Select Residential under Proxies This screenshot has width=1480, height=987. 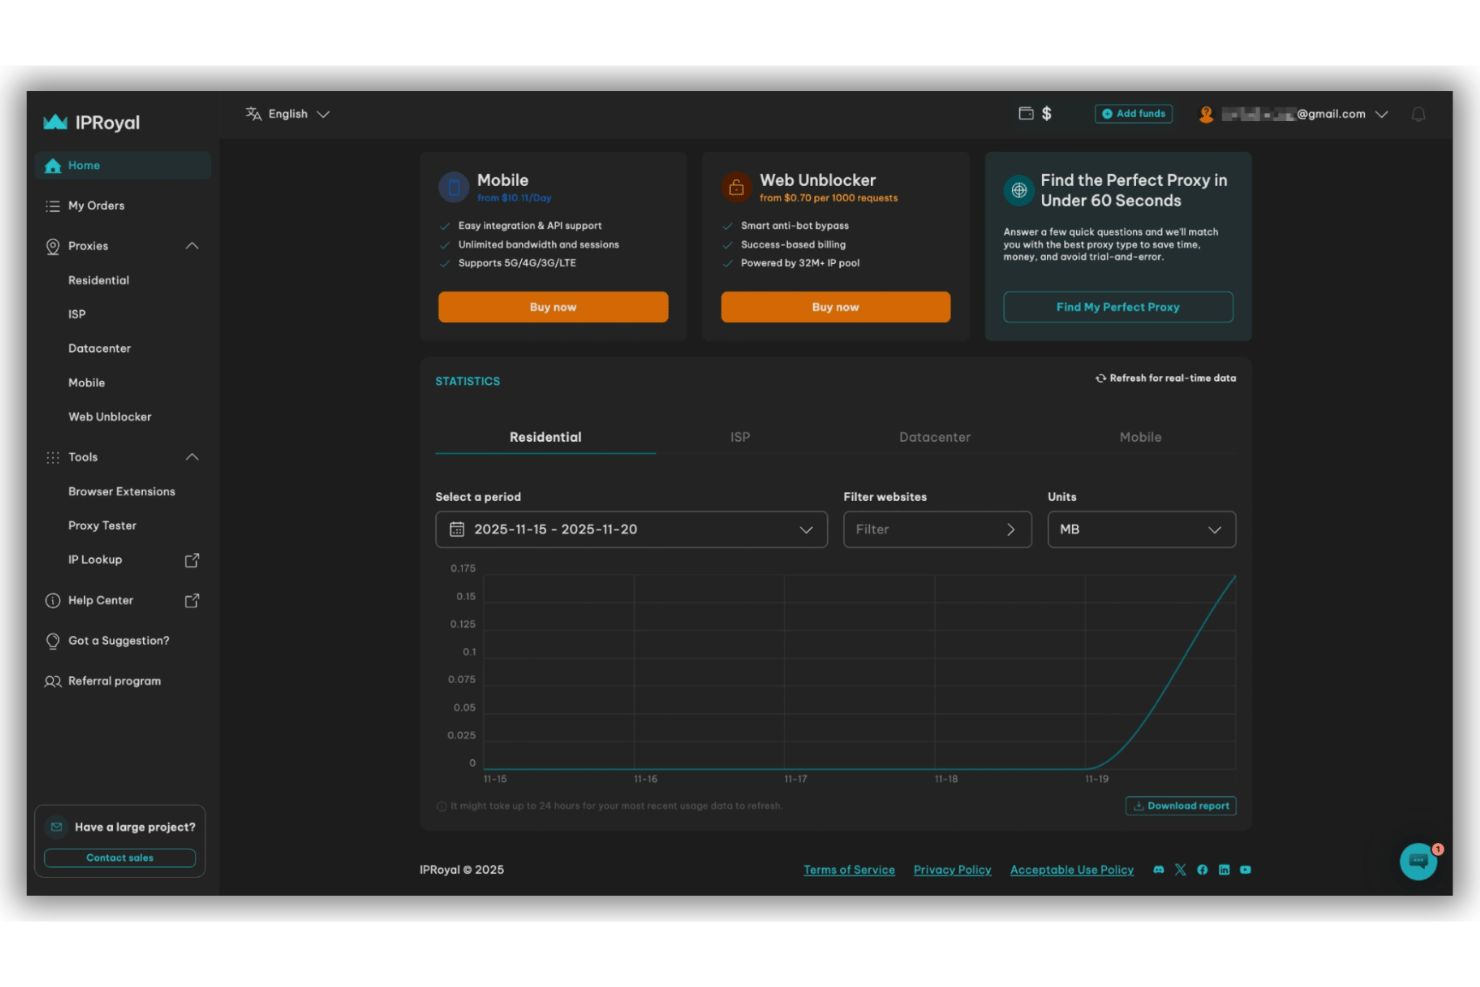99,280
